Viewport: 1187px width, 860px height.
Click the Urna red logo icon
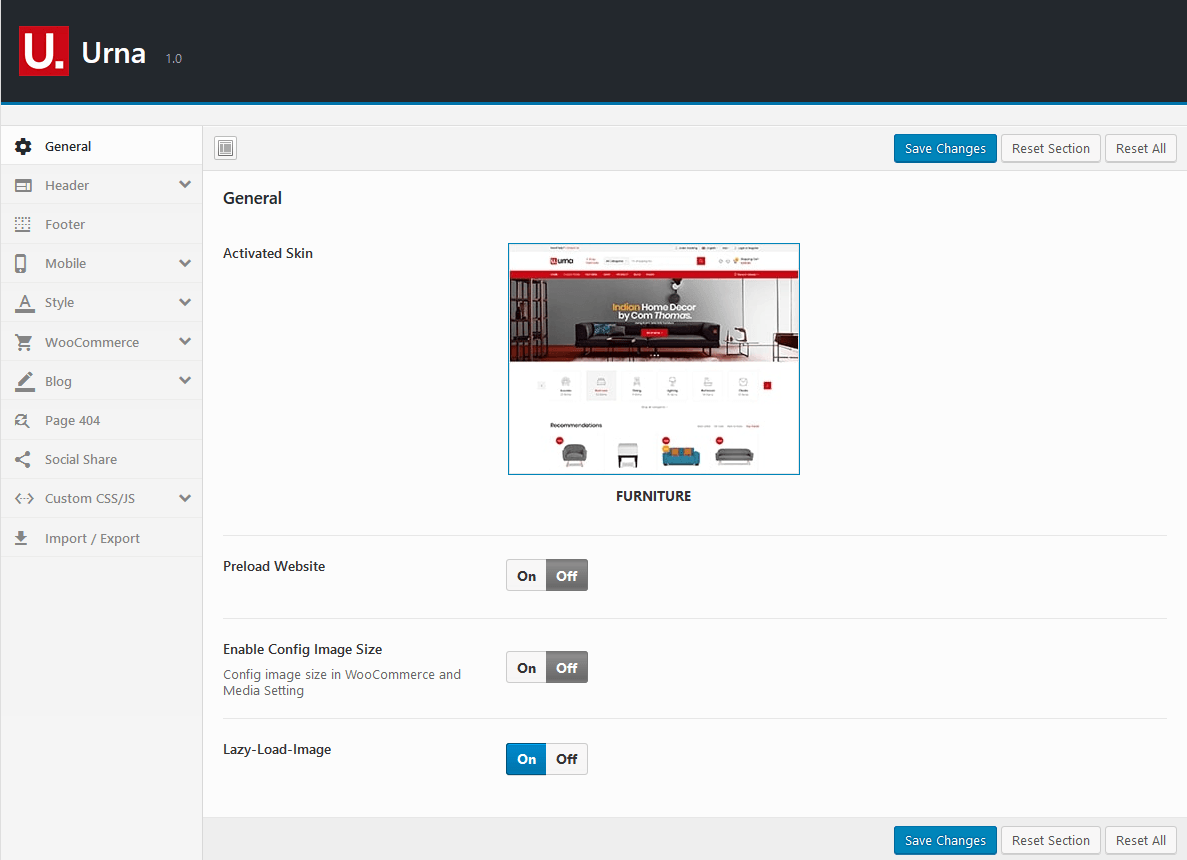[x=44, y=51]
